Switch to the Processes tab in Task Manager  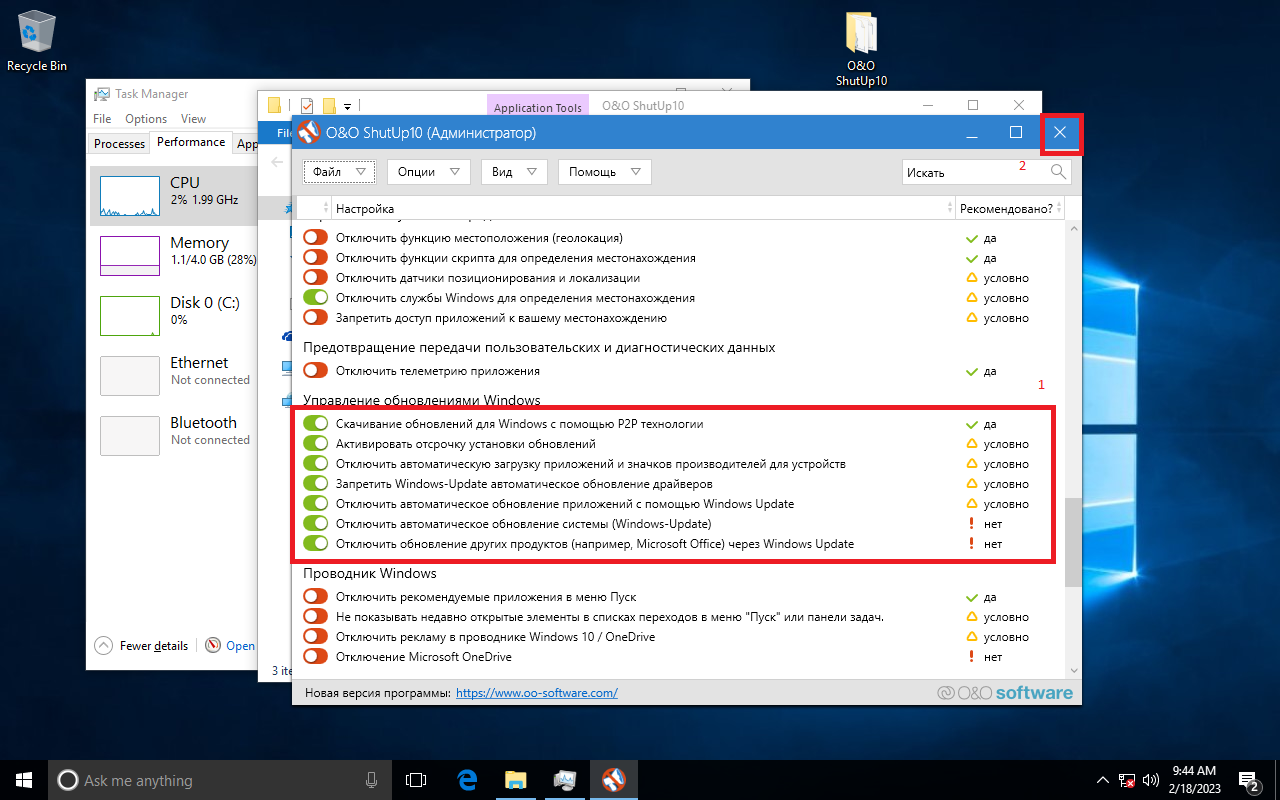tap(119, 144)
